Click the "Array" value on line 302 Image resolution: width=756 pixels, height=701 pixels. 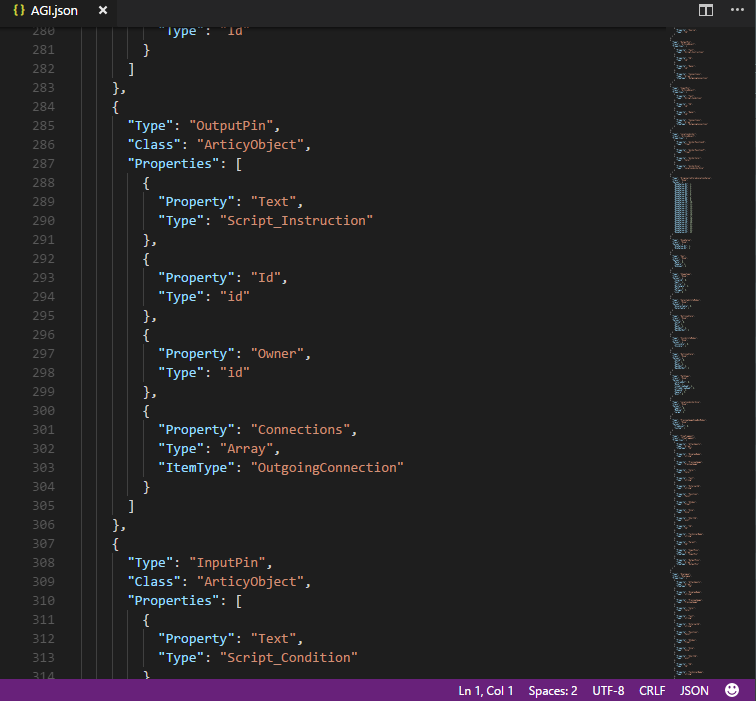246,448
